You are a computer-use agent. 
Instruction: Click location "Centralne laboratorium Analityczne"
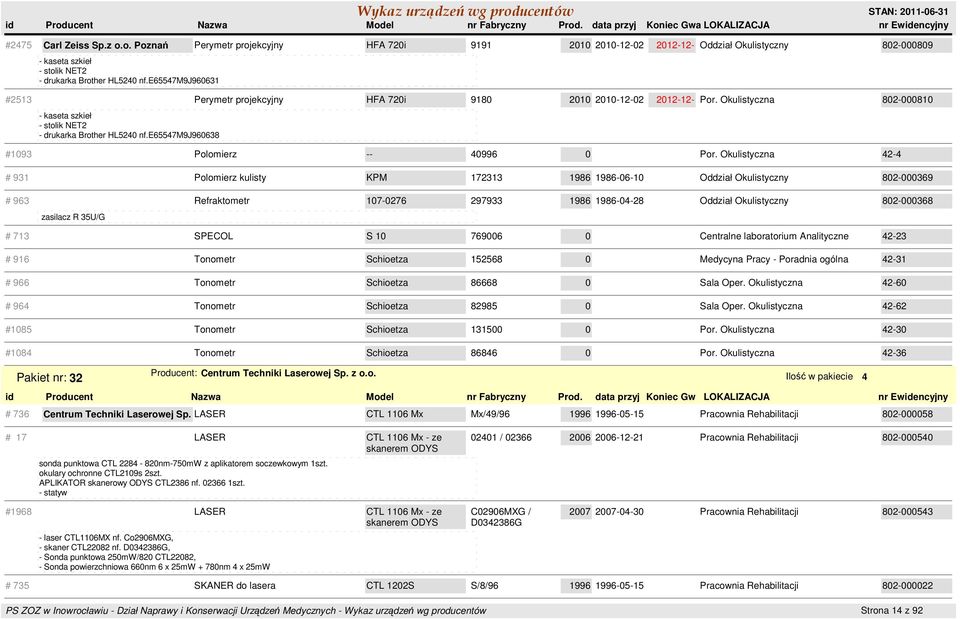pyautogui.click(x=774, y=236)
